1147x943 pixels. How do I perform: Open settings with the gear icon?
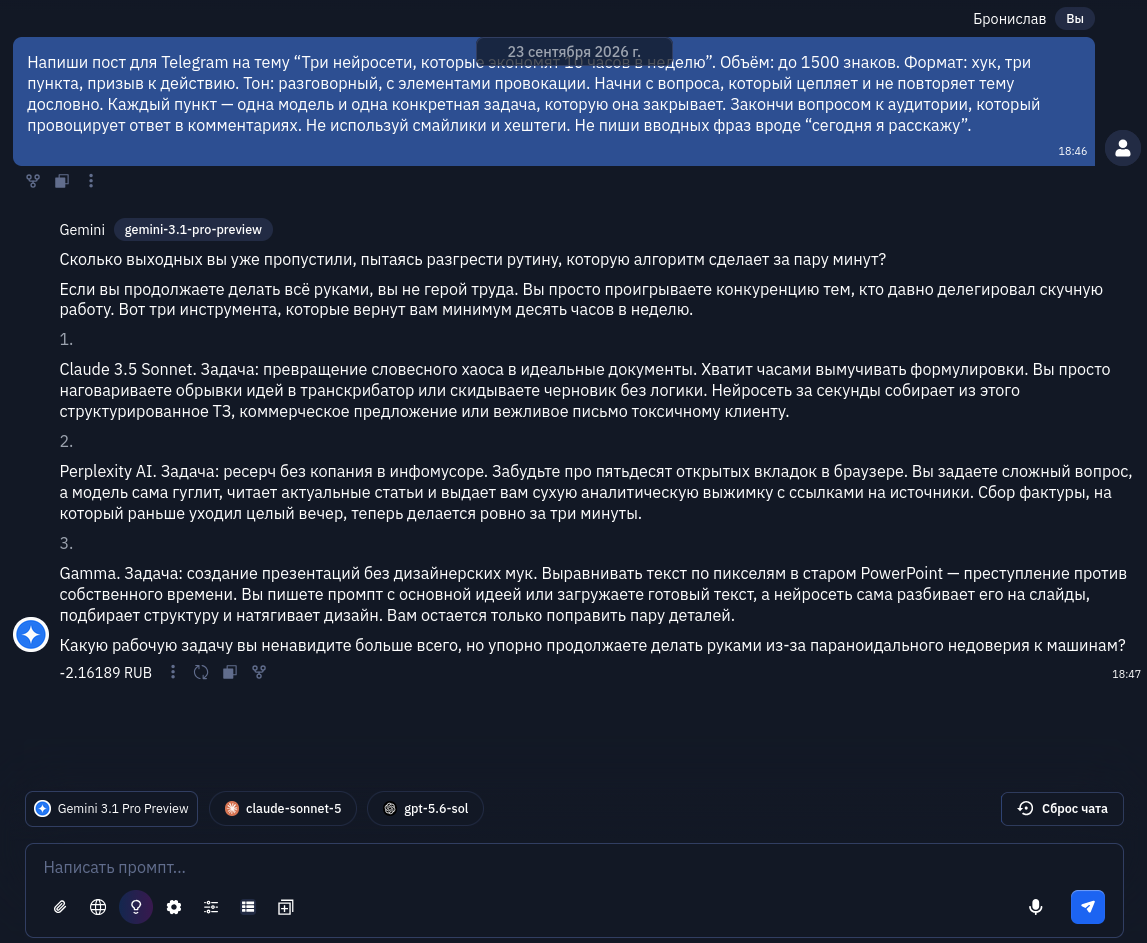tap(173, 907)
